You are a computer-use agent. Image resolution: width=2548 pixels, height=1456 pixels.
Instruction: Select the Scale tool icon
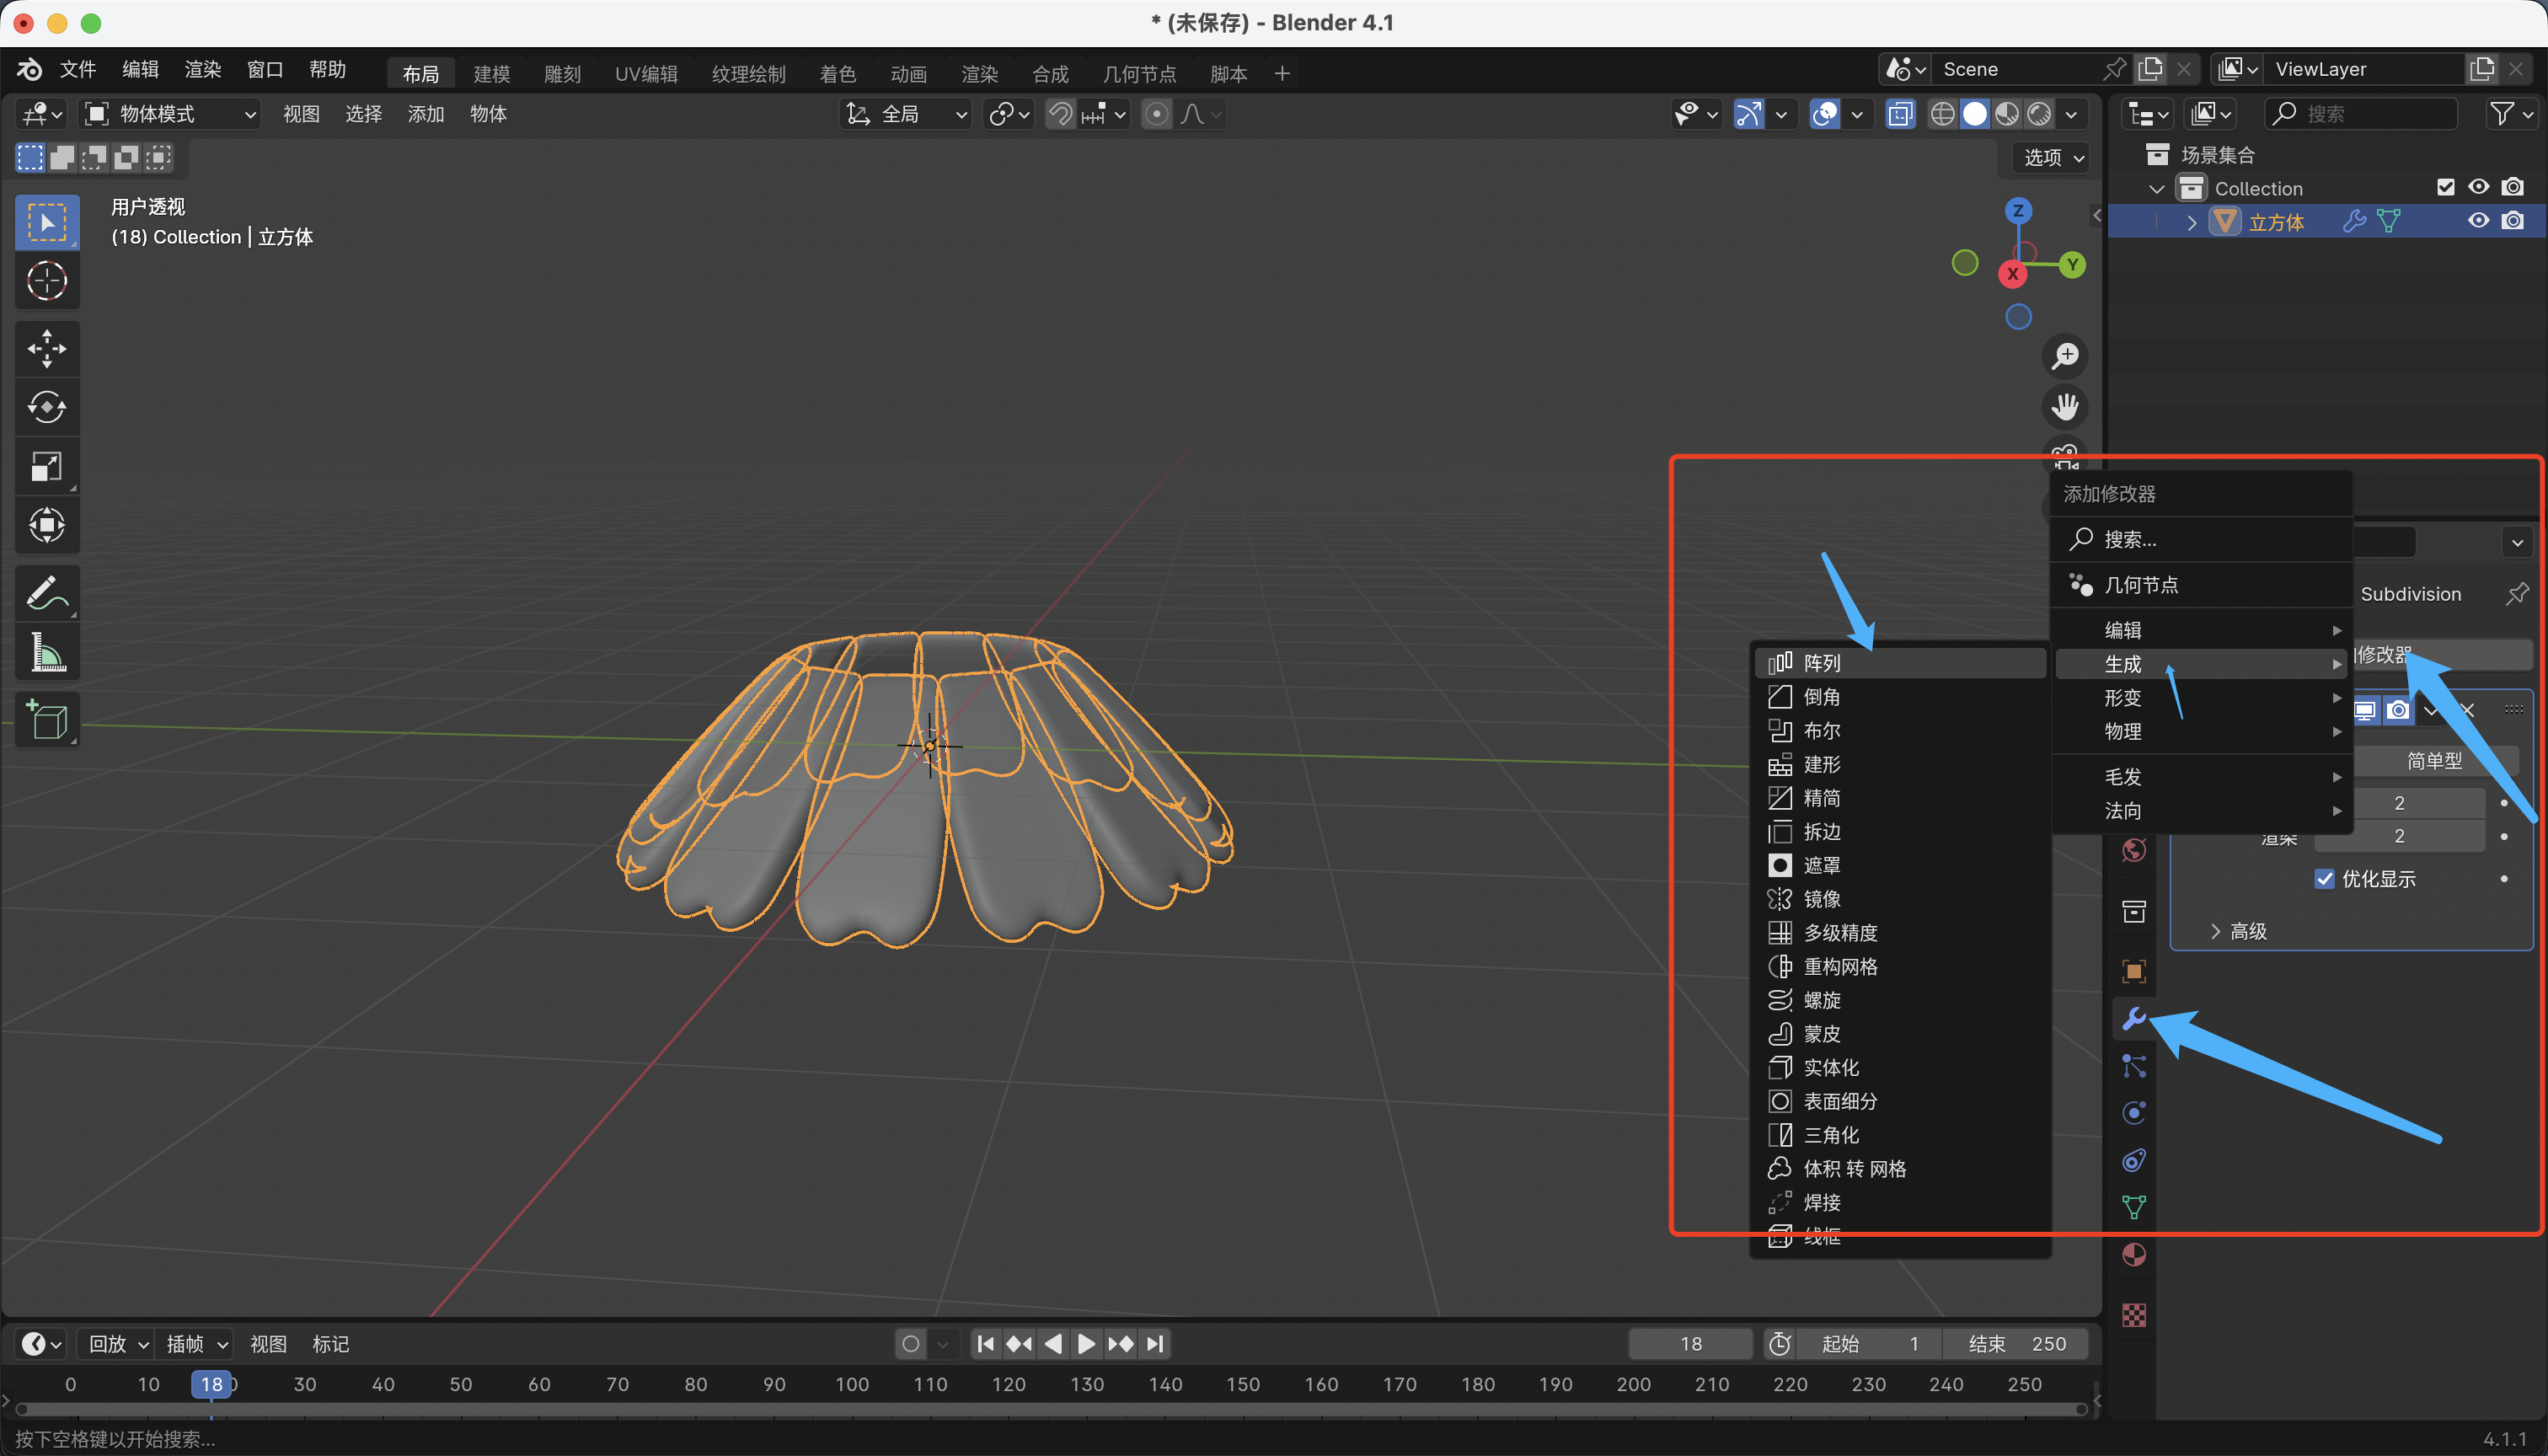pyautogui.click(x=46, y=466)
